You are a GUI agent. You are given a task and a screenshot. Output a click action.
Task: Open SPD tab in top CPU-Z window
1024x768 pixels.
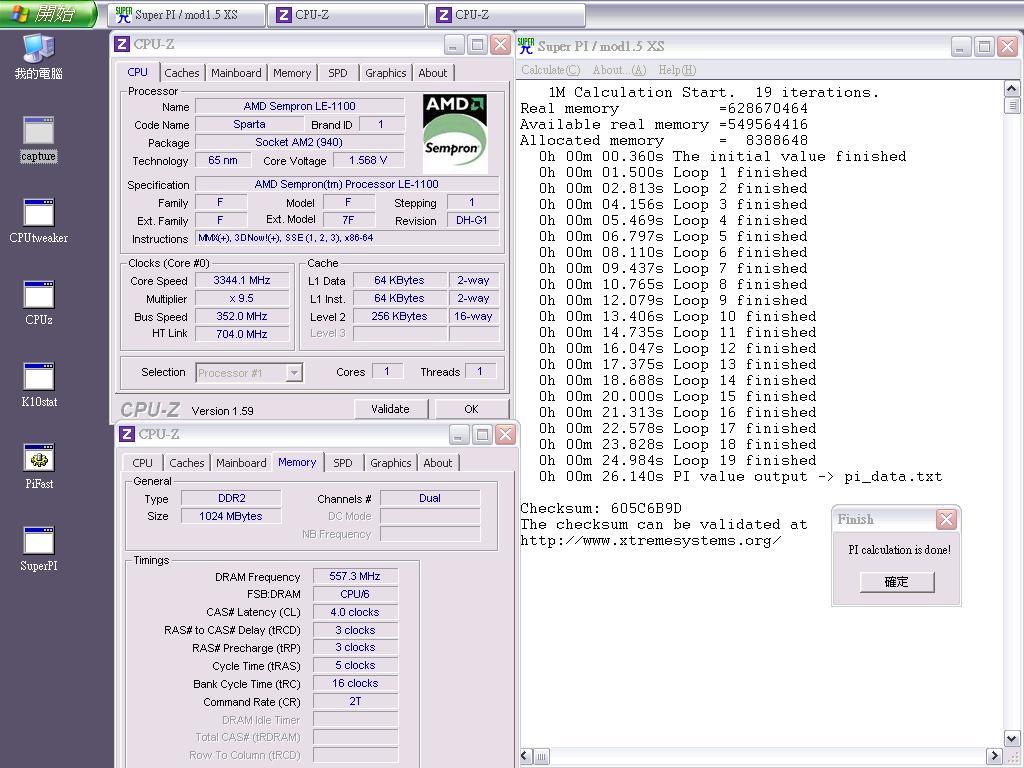pos(338,73)
